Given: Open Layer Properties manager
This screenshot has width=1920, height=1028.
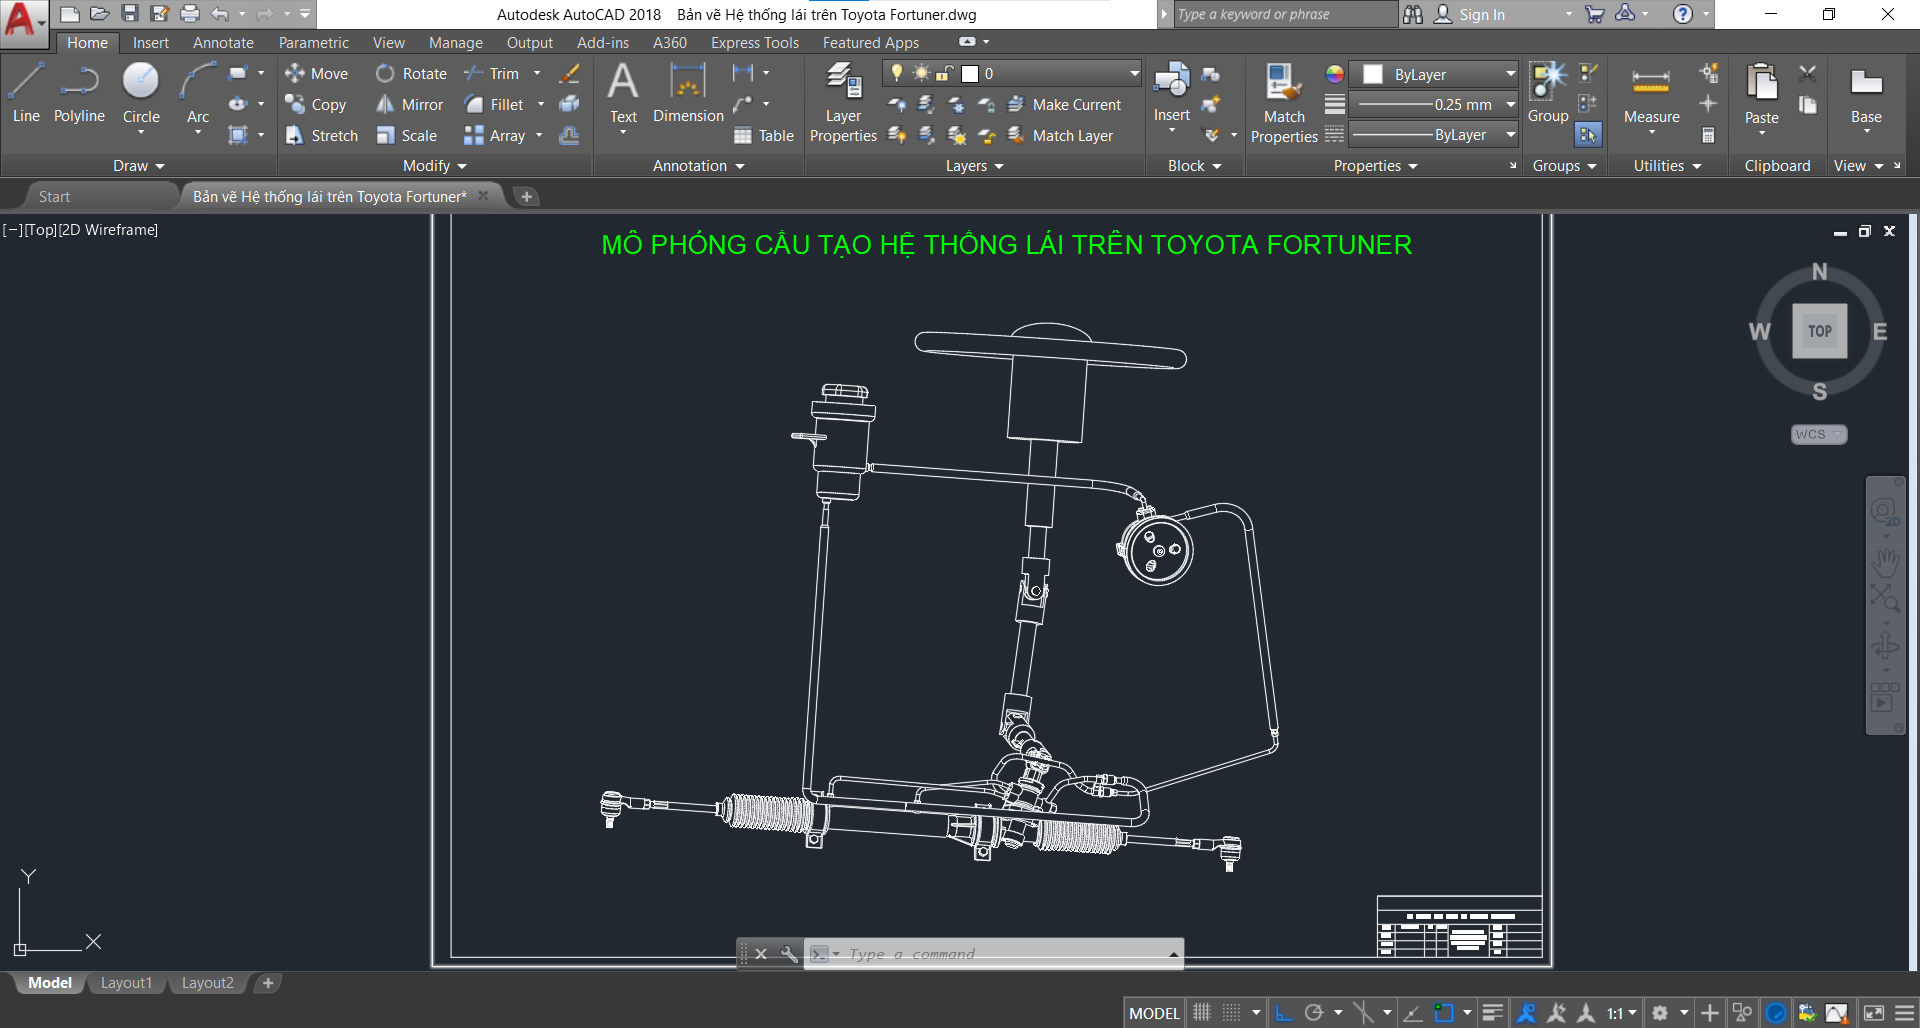Looking at the screenshot, I should click(843, 103).
